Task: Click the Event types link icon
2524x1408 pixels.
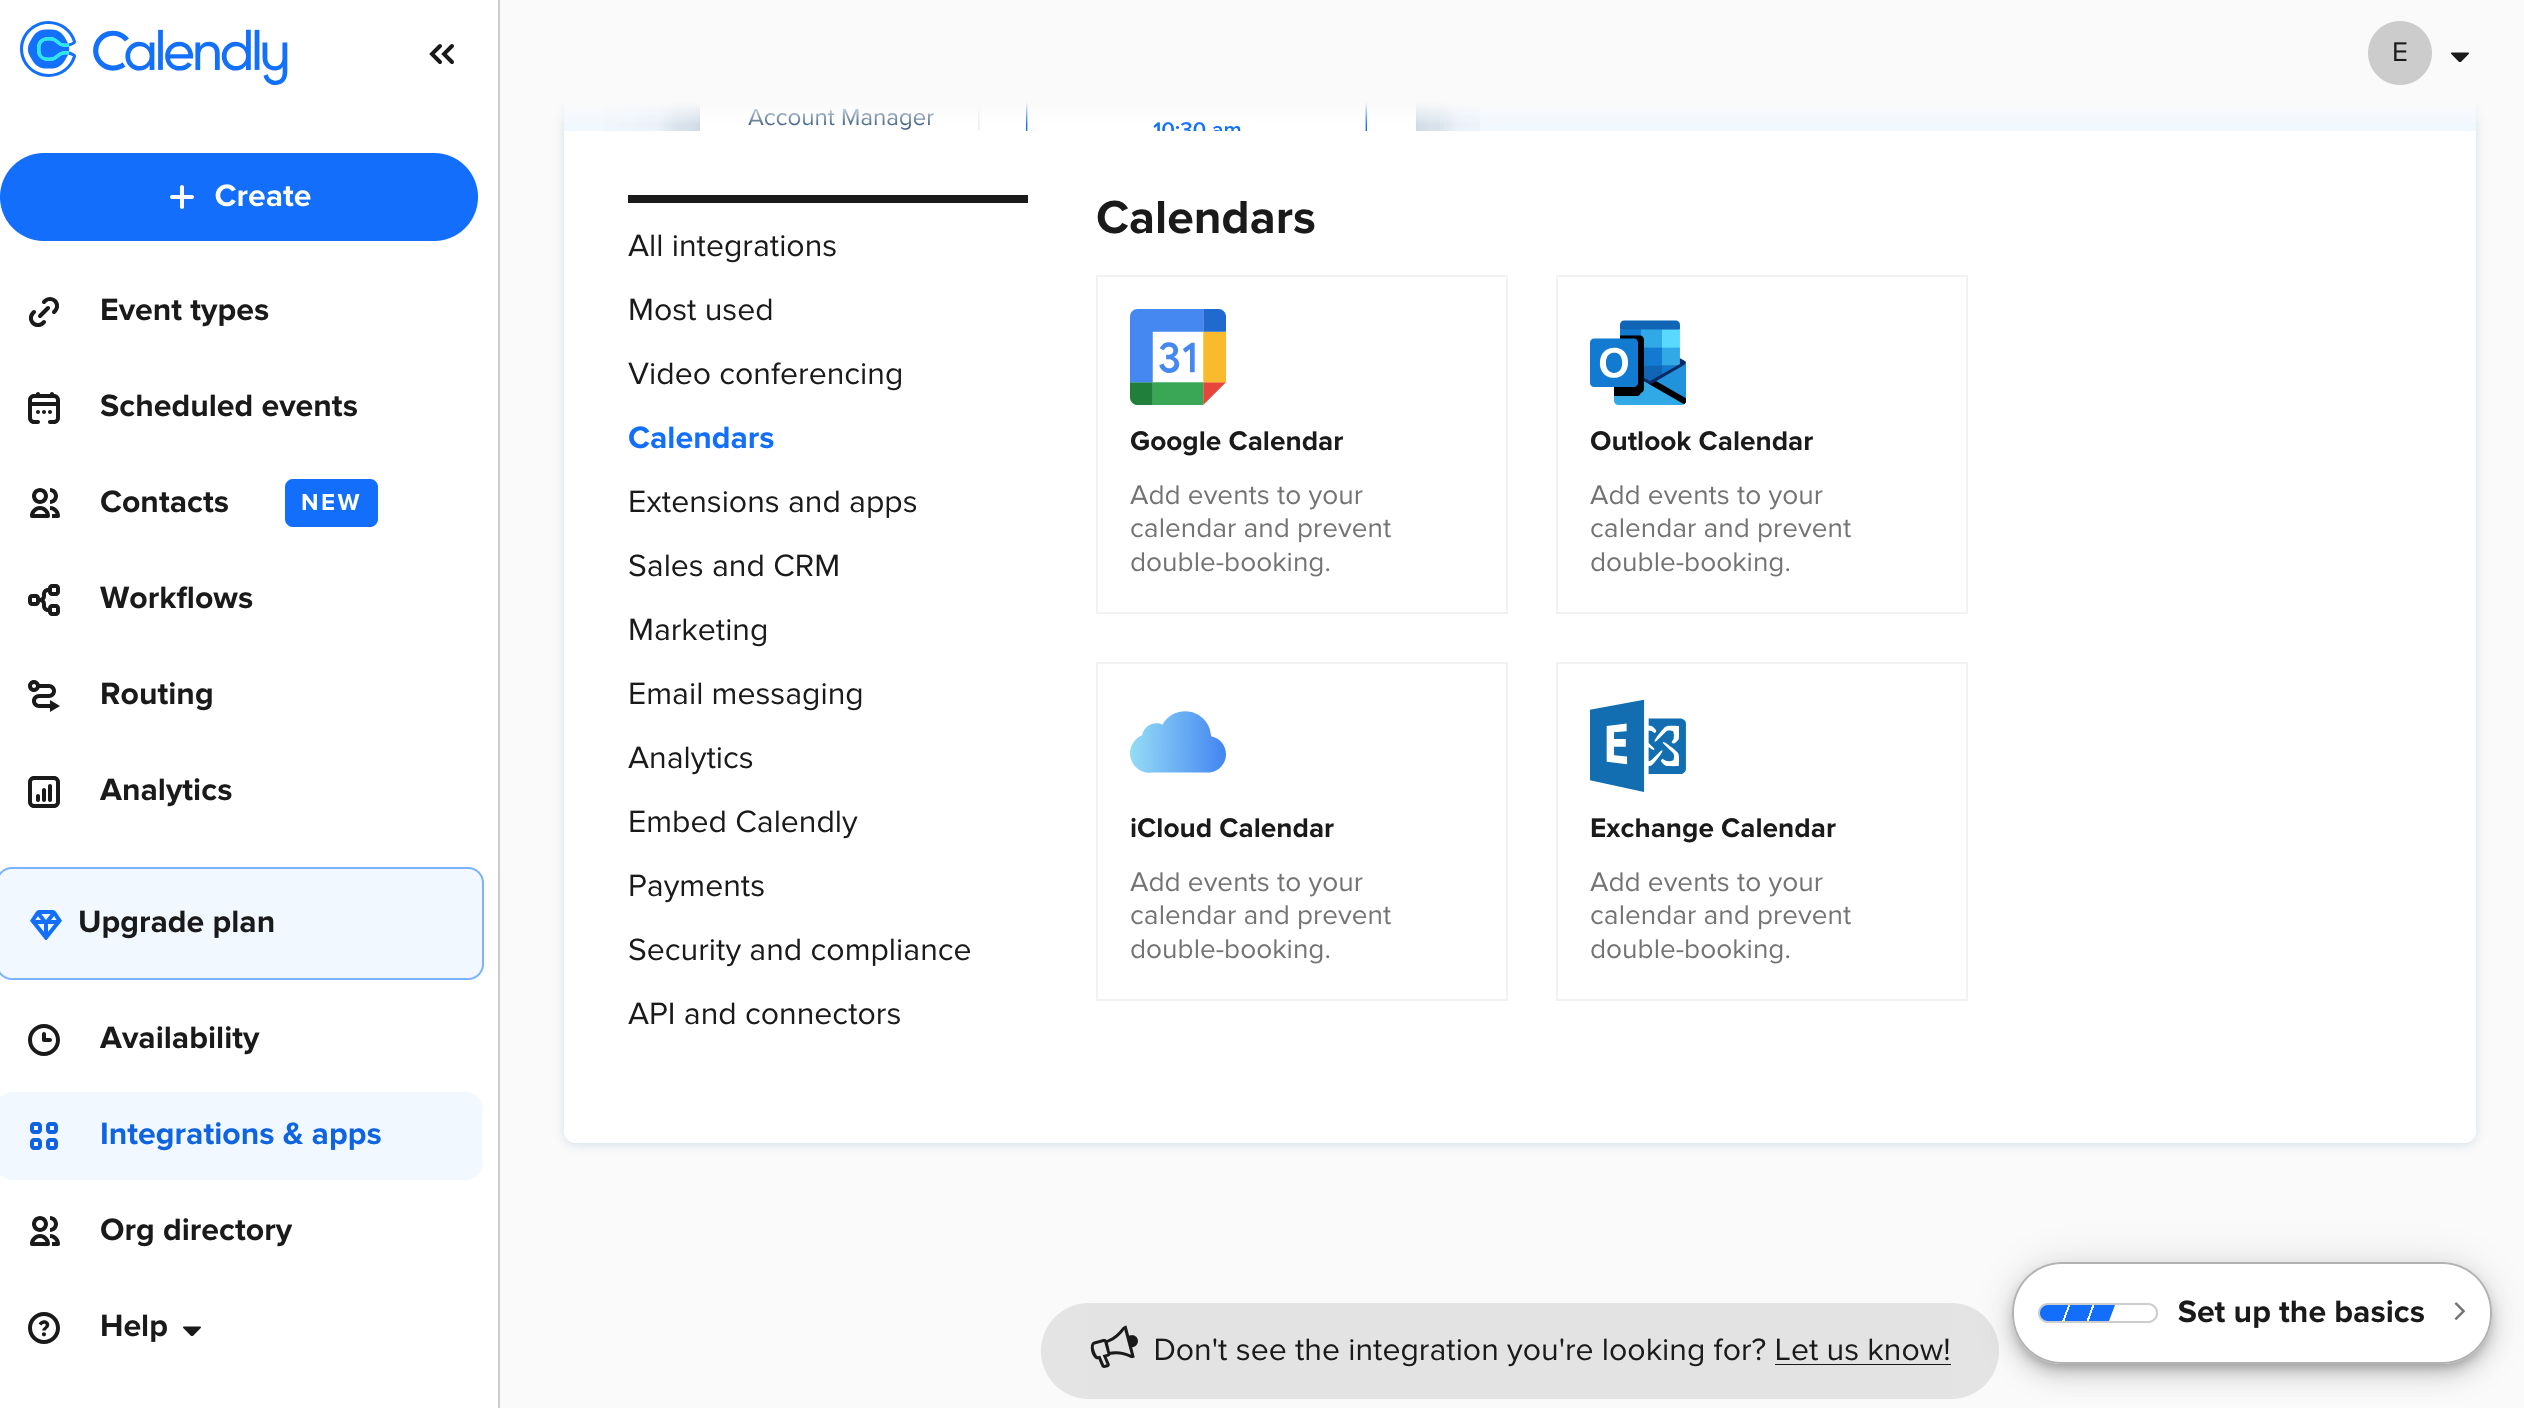Action: point(44,311)
